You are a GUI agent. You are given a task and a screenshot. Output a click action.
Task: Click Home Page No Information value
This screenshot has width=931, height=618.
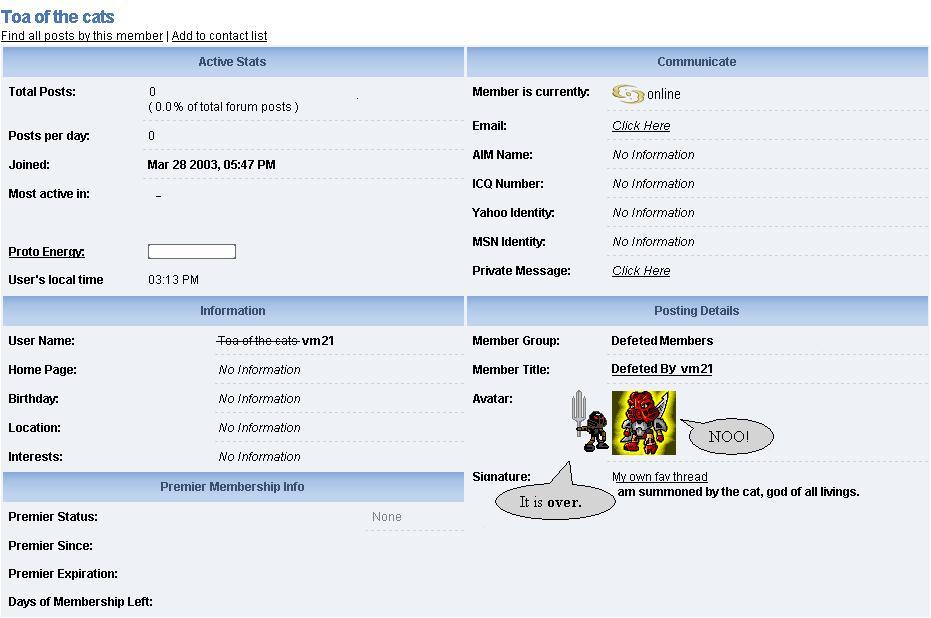[259, 370]
